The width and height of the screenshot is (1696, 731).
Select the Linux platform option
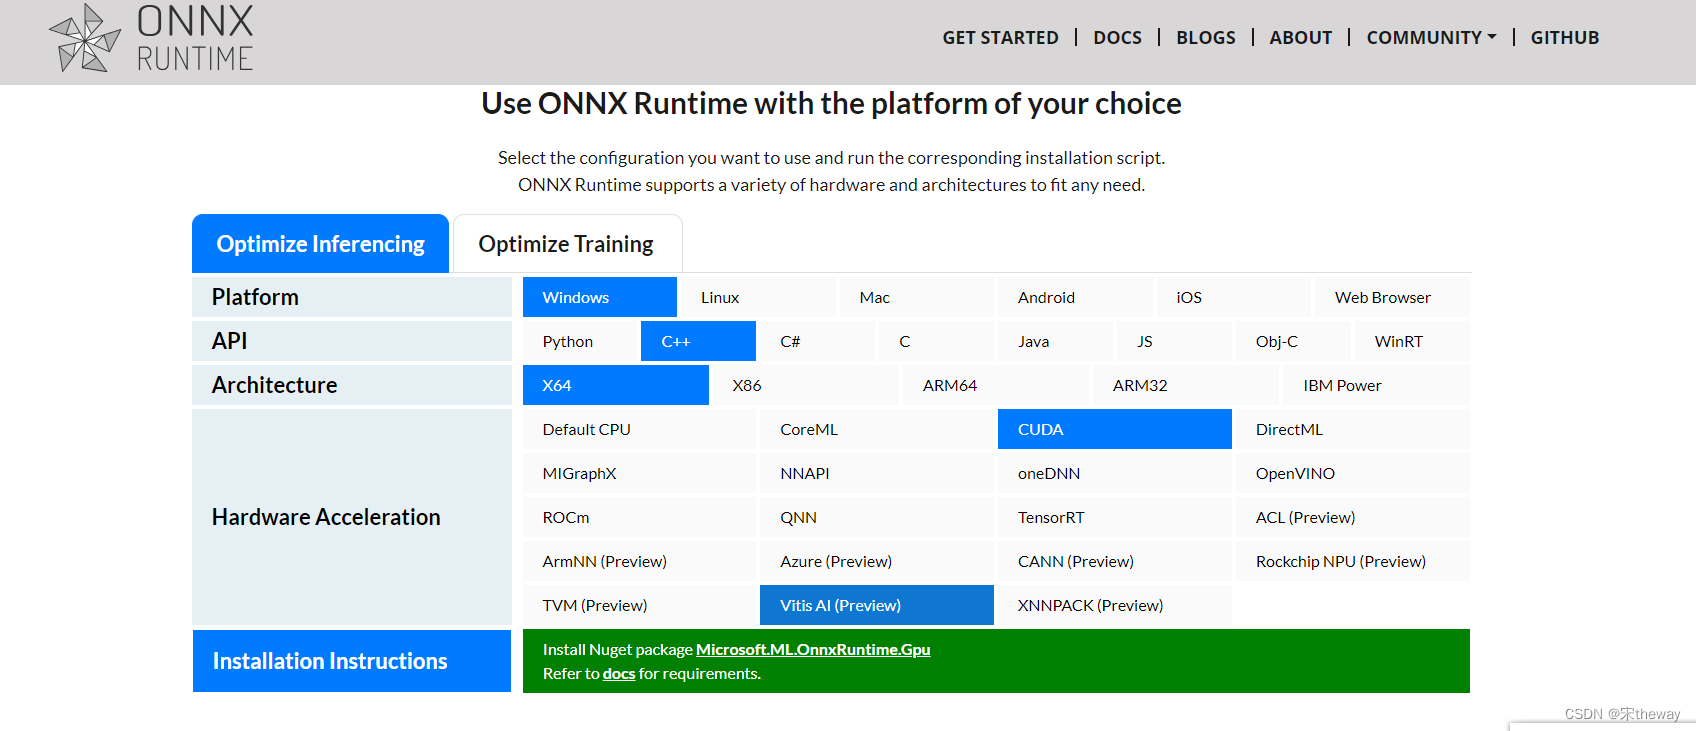coord(757,297)
